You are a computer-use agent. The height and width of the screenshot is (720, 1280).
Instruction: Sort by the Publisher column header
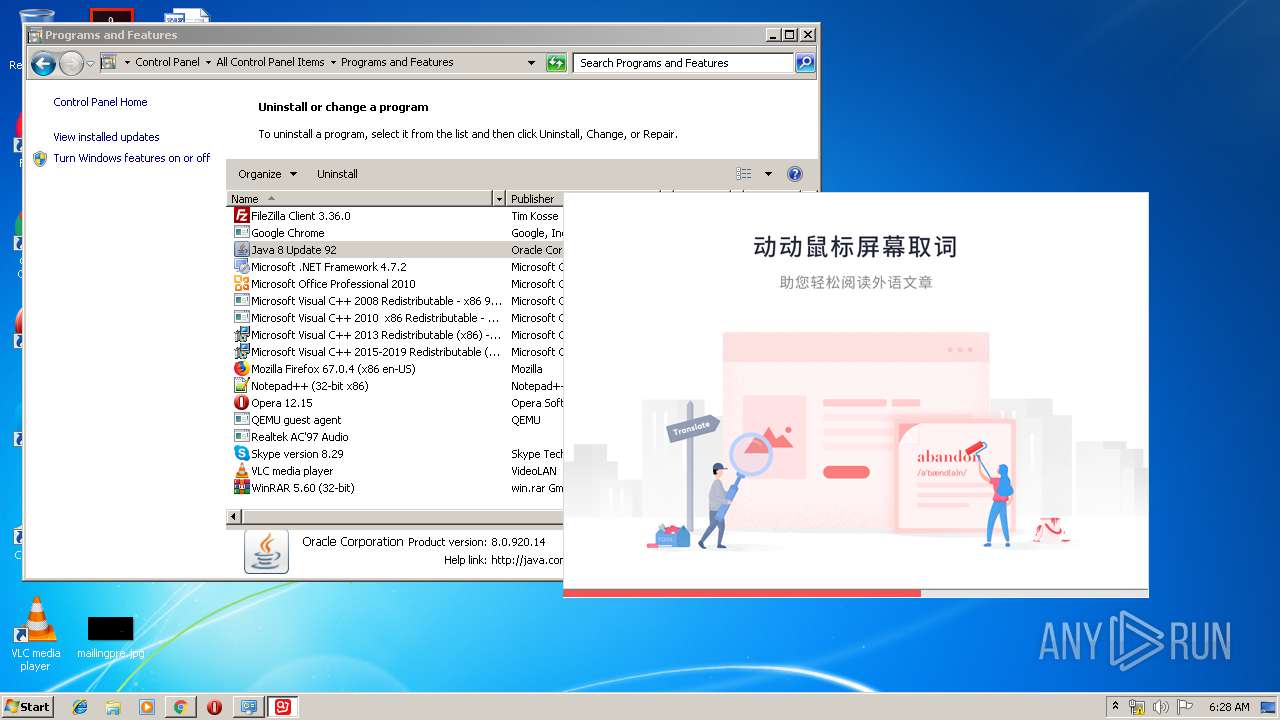[535, 199]
